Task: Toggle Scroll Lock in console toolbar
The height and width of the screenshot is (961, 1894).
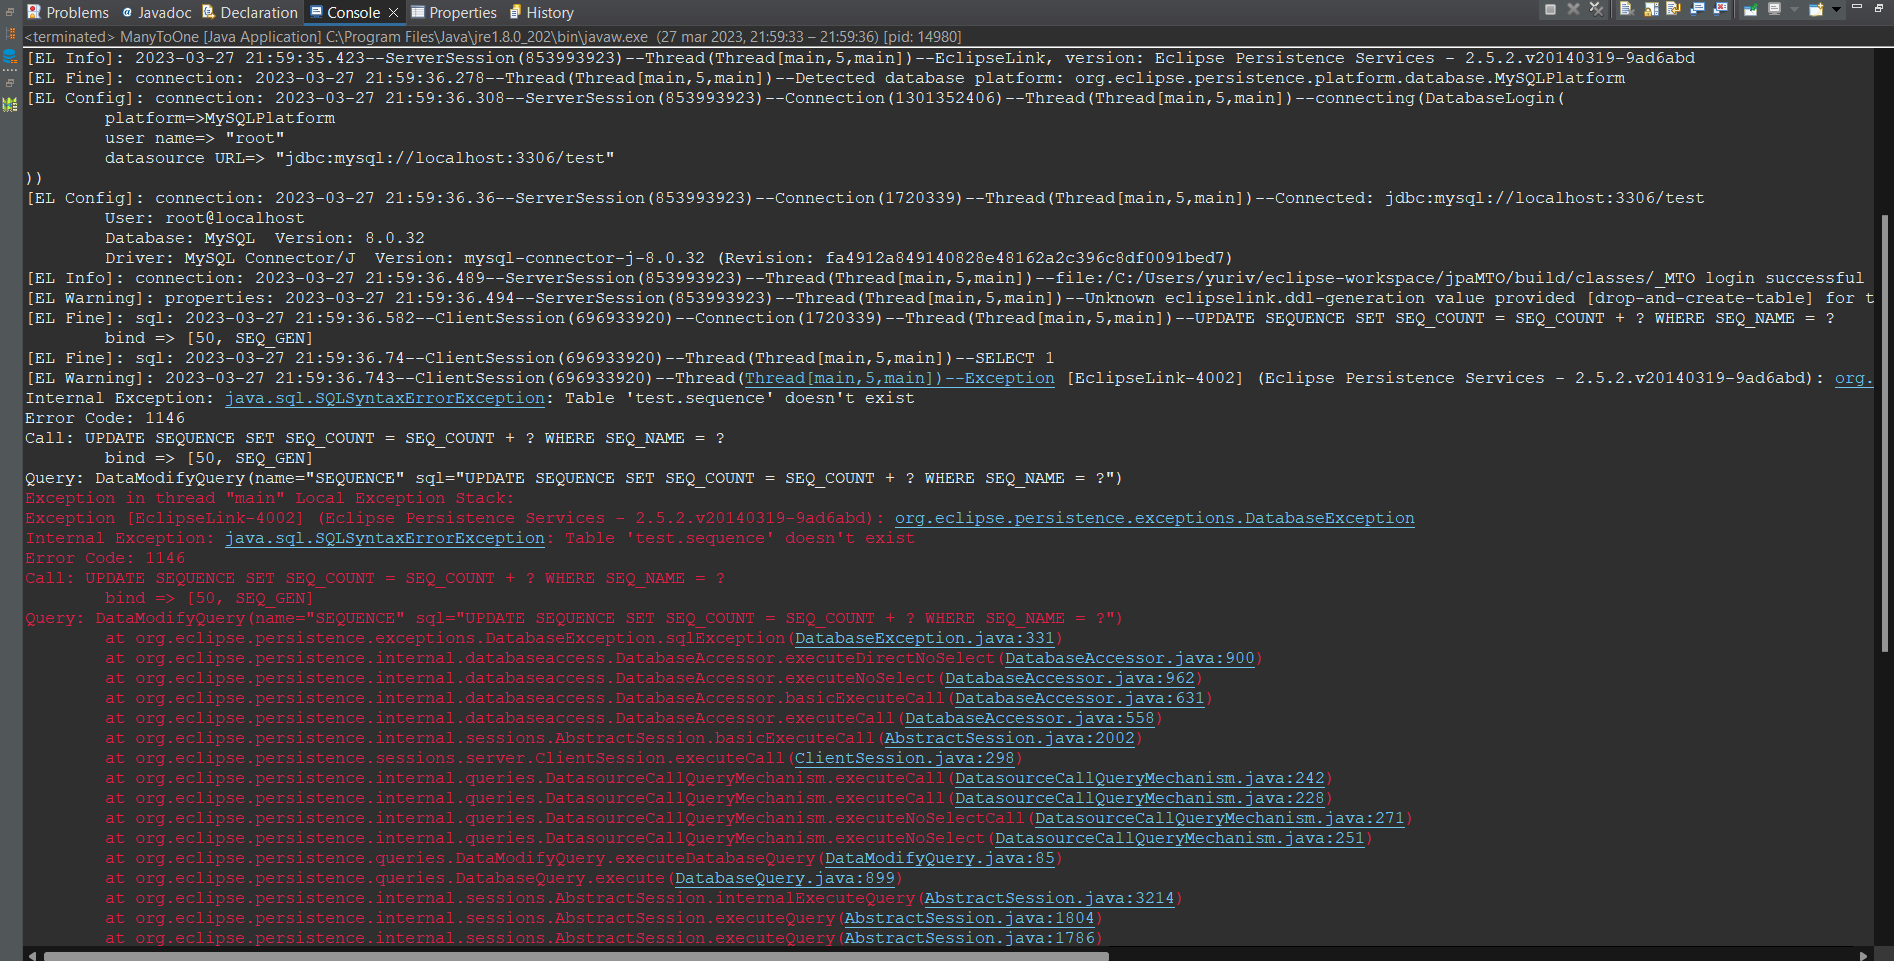Action: [x=1651, y=9]
